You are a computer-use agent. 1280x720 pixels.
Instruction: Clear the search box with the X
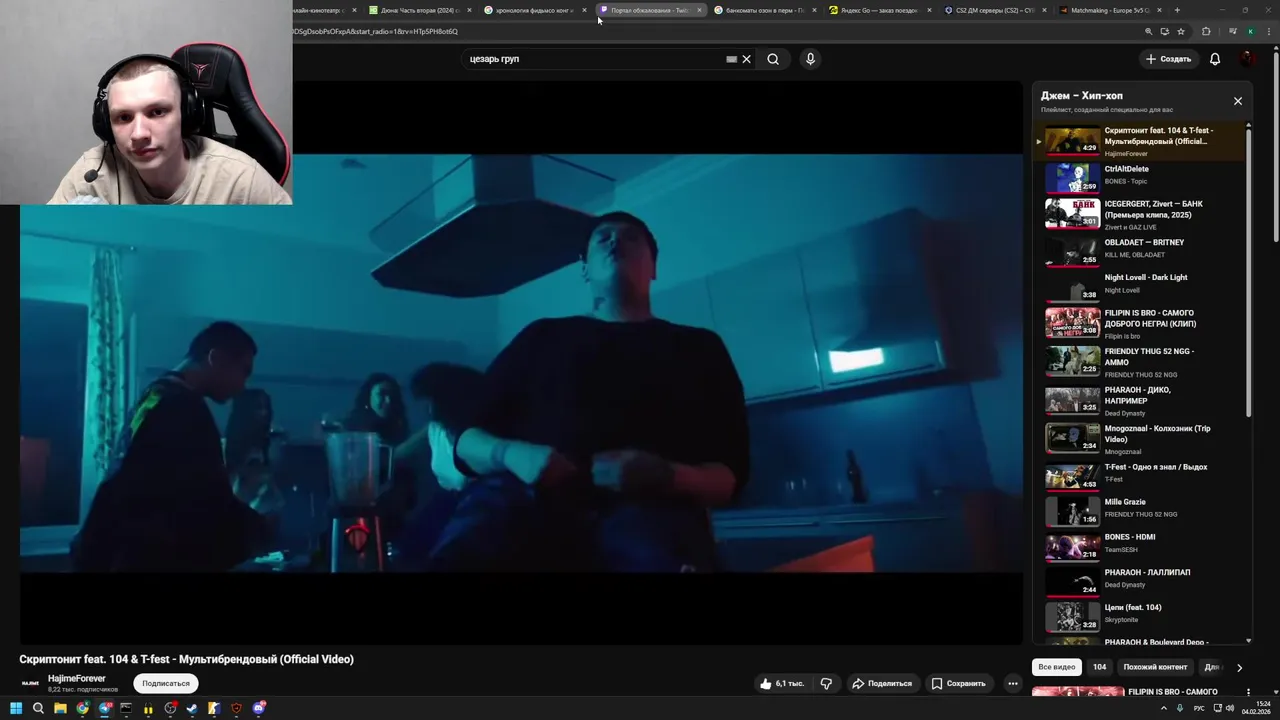[746, 59]
